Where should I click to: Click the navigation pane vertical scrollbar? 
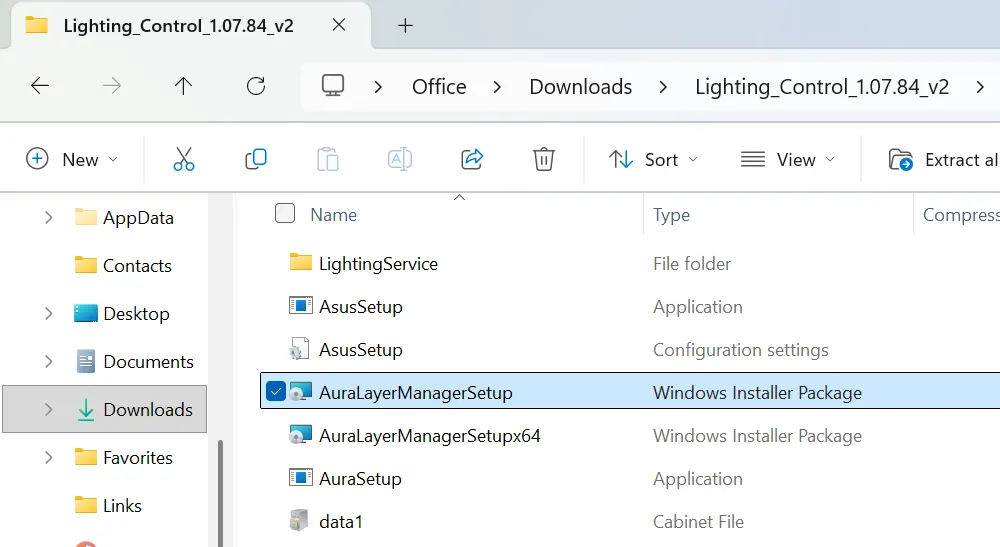point(221,493)
